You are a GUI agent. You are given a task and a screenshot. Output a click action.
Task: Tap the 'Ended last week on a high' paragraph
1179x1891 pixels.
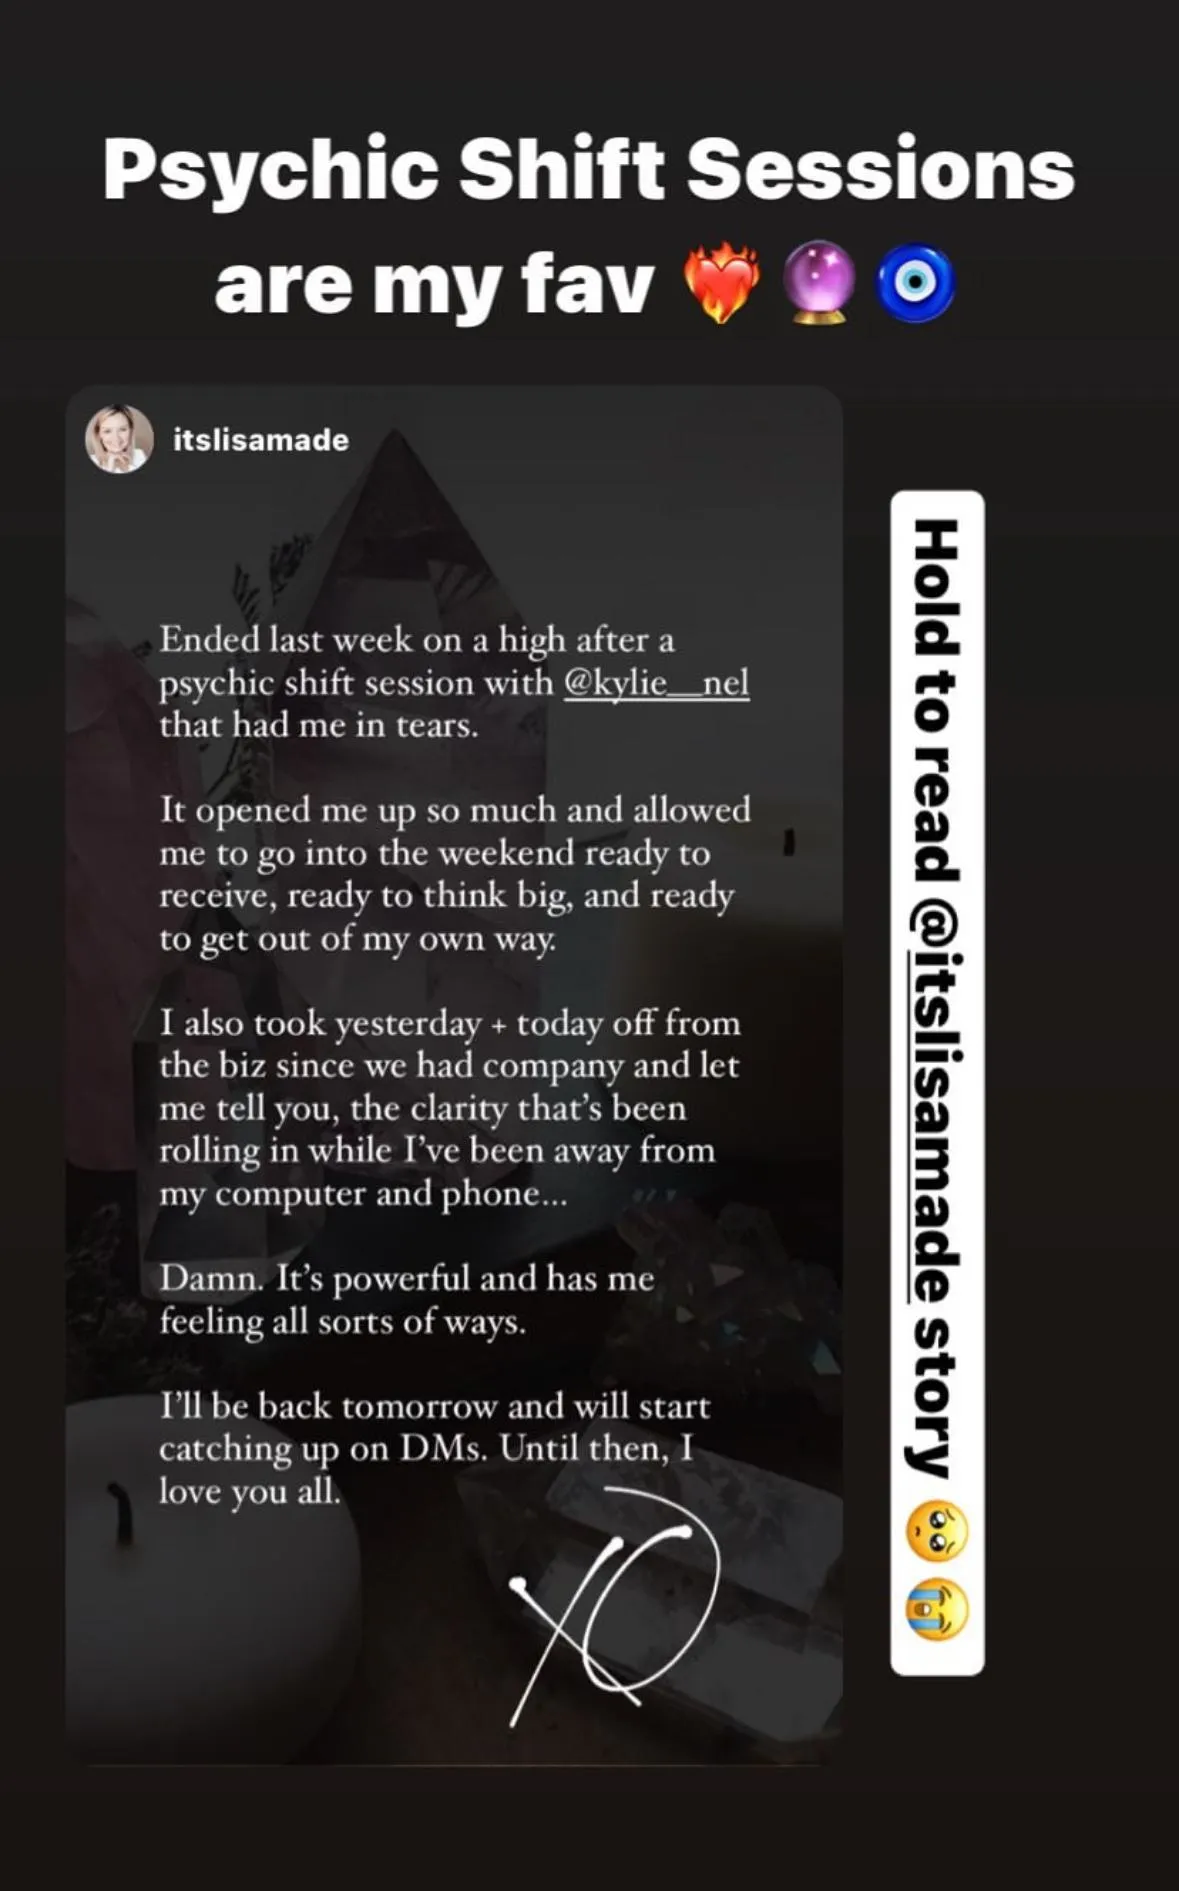pyautogui.click(x=454, y=682)
